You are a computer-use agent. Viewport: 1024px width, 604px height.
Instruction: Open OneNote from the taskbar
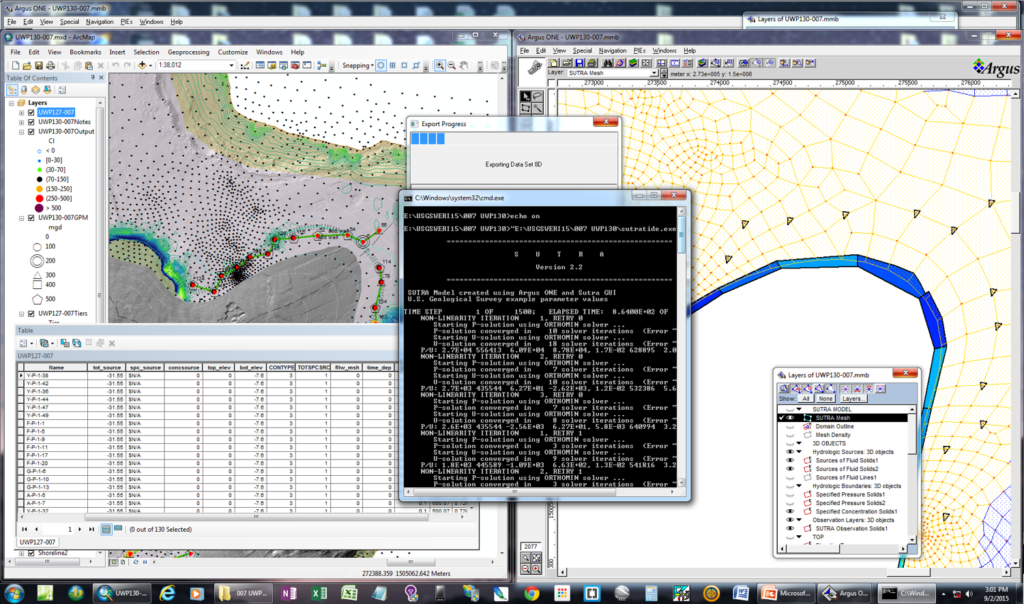pos(289,593)
